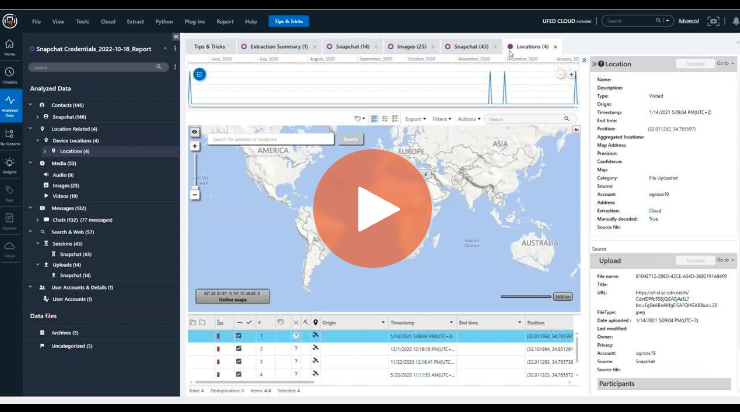Play the video with the orange play button

372,208
